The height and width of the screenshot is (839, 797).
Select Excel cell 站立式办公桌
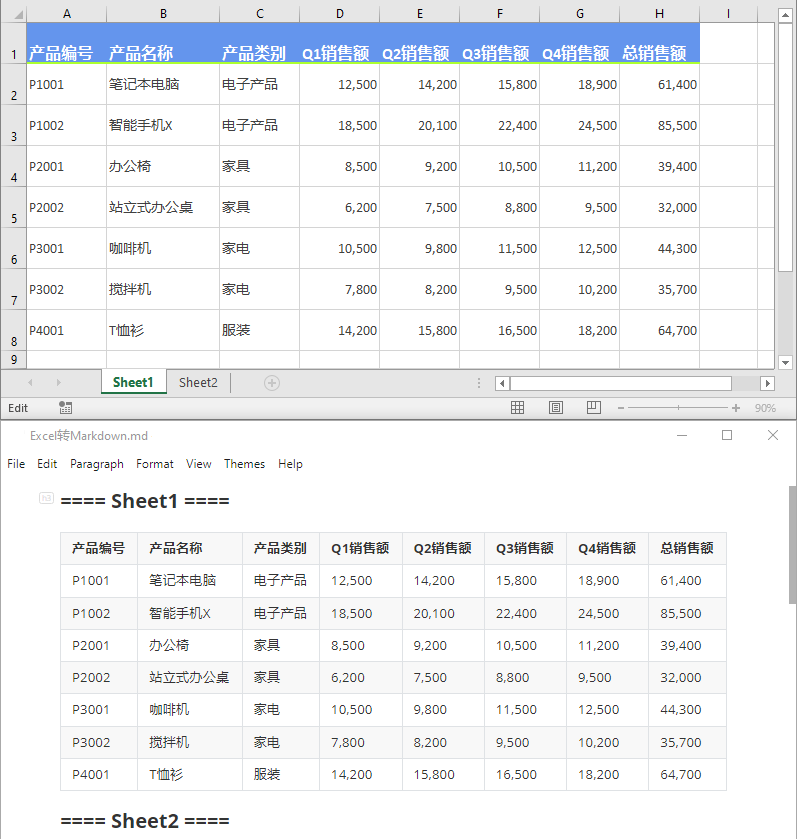pyautogui.click(x=163, y=208)
